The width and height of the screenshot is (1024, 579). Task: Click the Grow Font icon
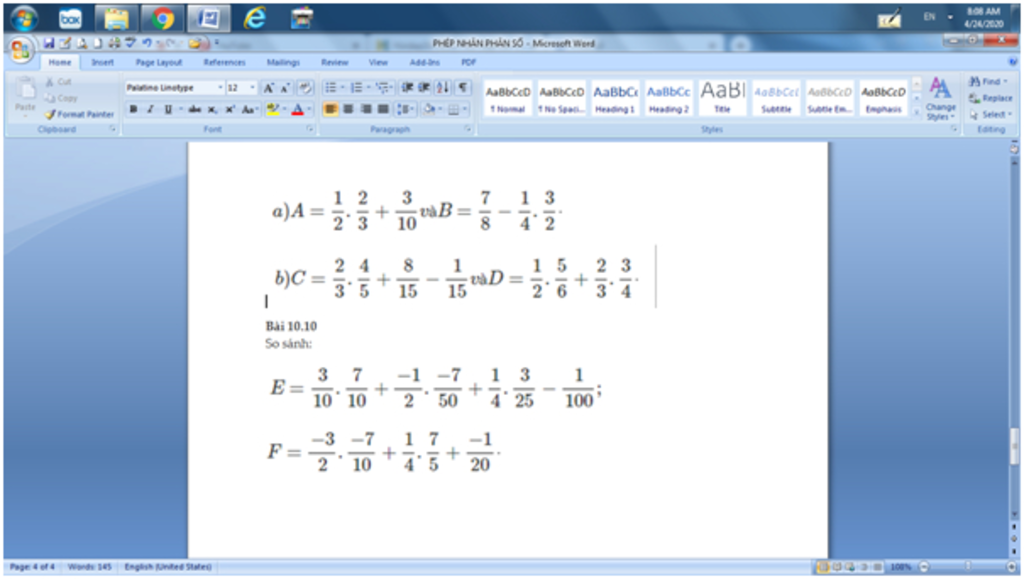pos(268,87)
